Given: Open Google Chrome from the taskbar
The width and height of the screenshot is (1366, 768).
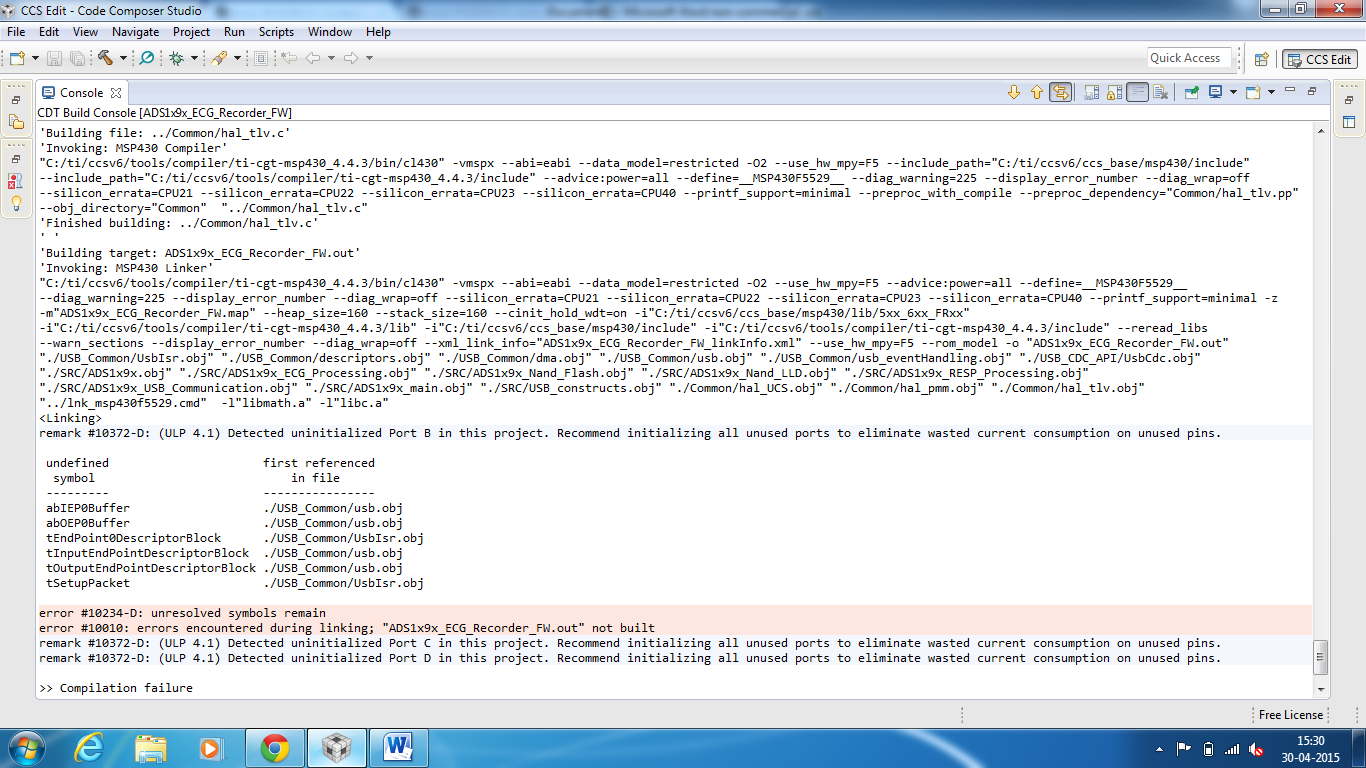Looking at the screenshot, I should [x=275, y=747].
